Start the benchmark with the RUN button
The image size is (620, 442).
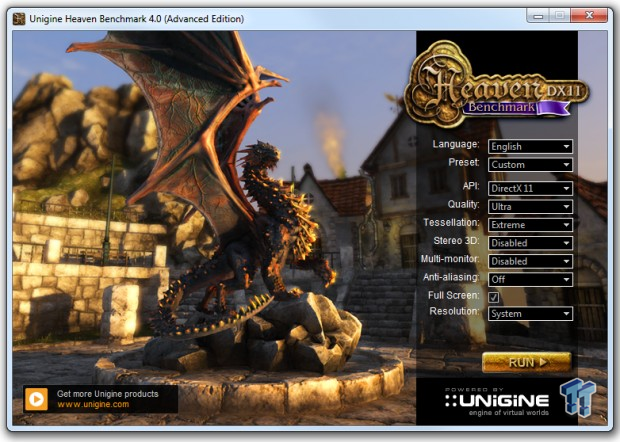click(x=527, y=362)
